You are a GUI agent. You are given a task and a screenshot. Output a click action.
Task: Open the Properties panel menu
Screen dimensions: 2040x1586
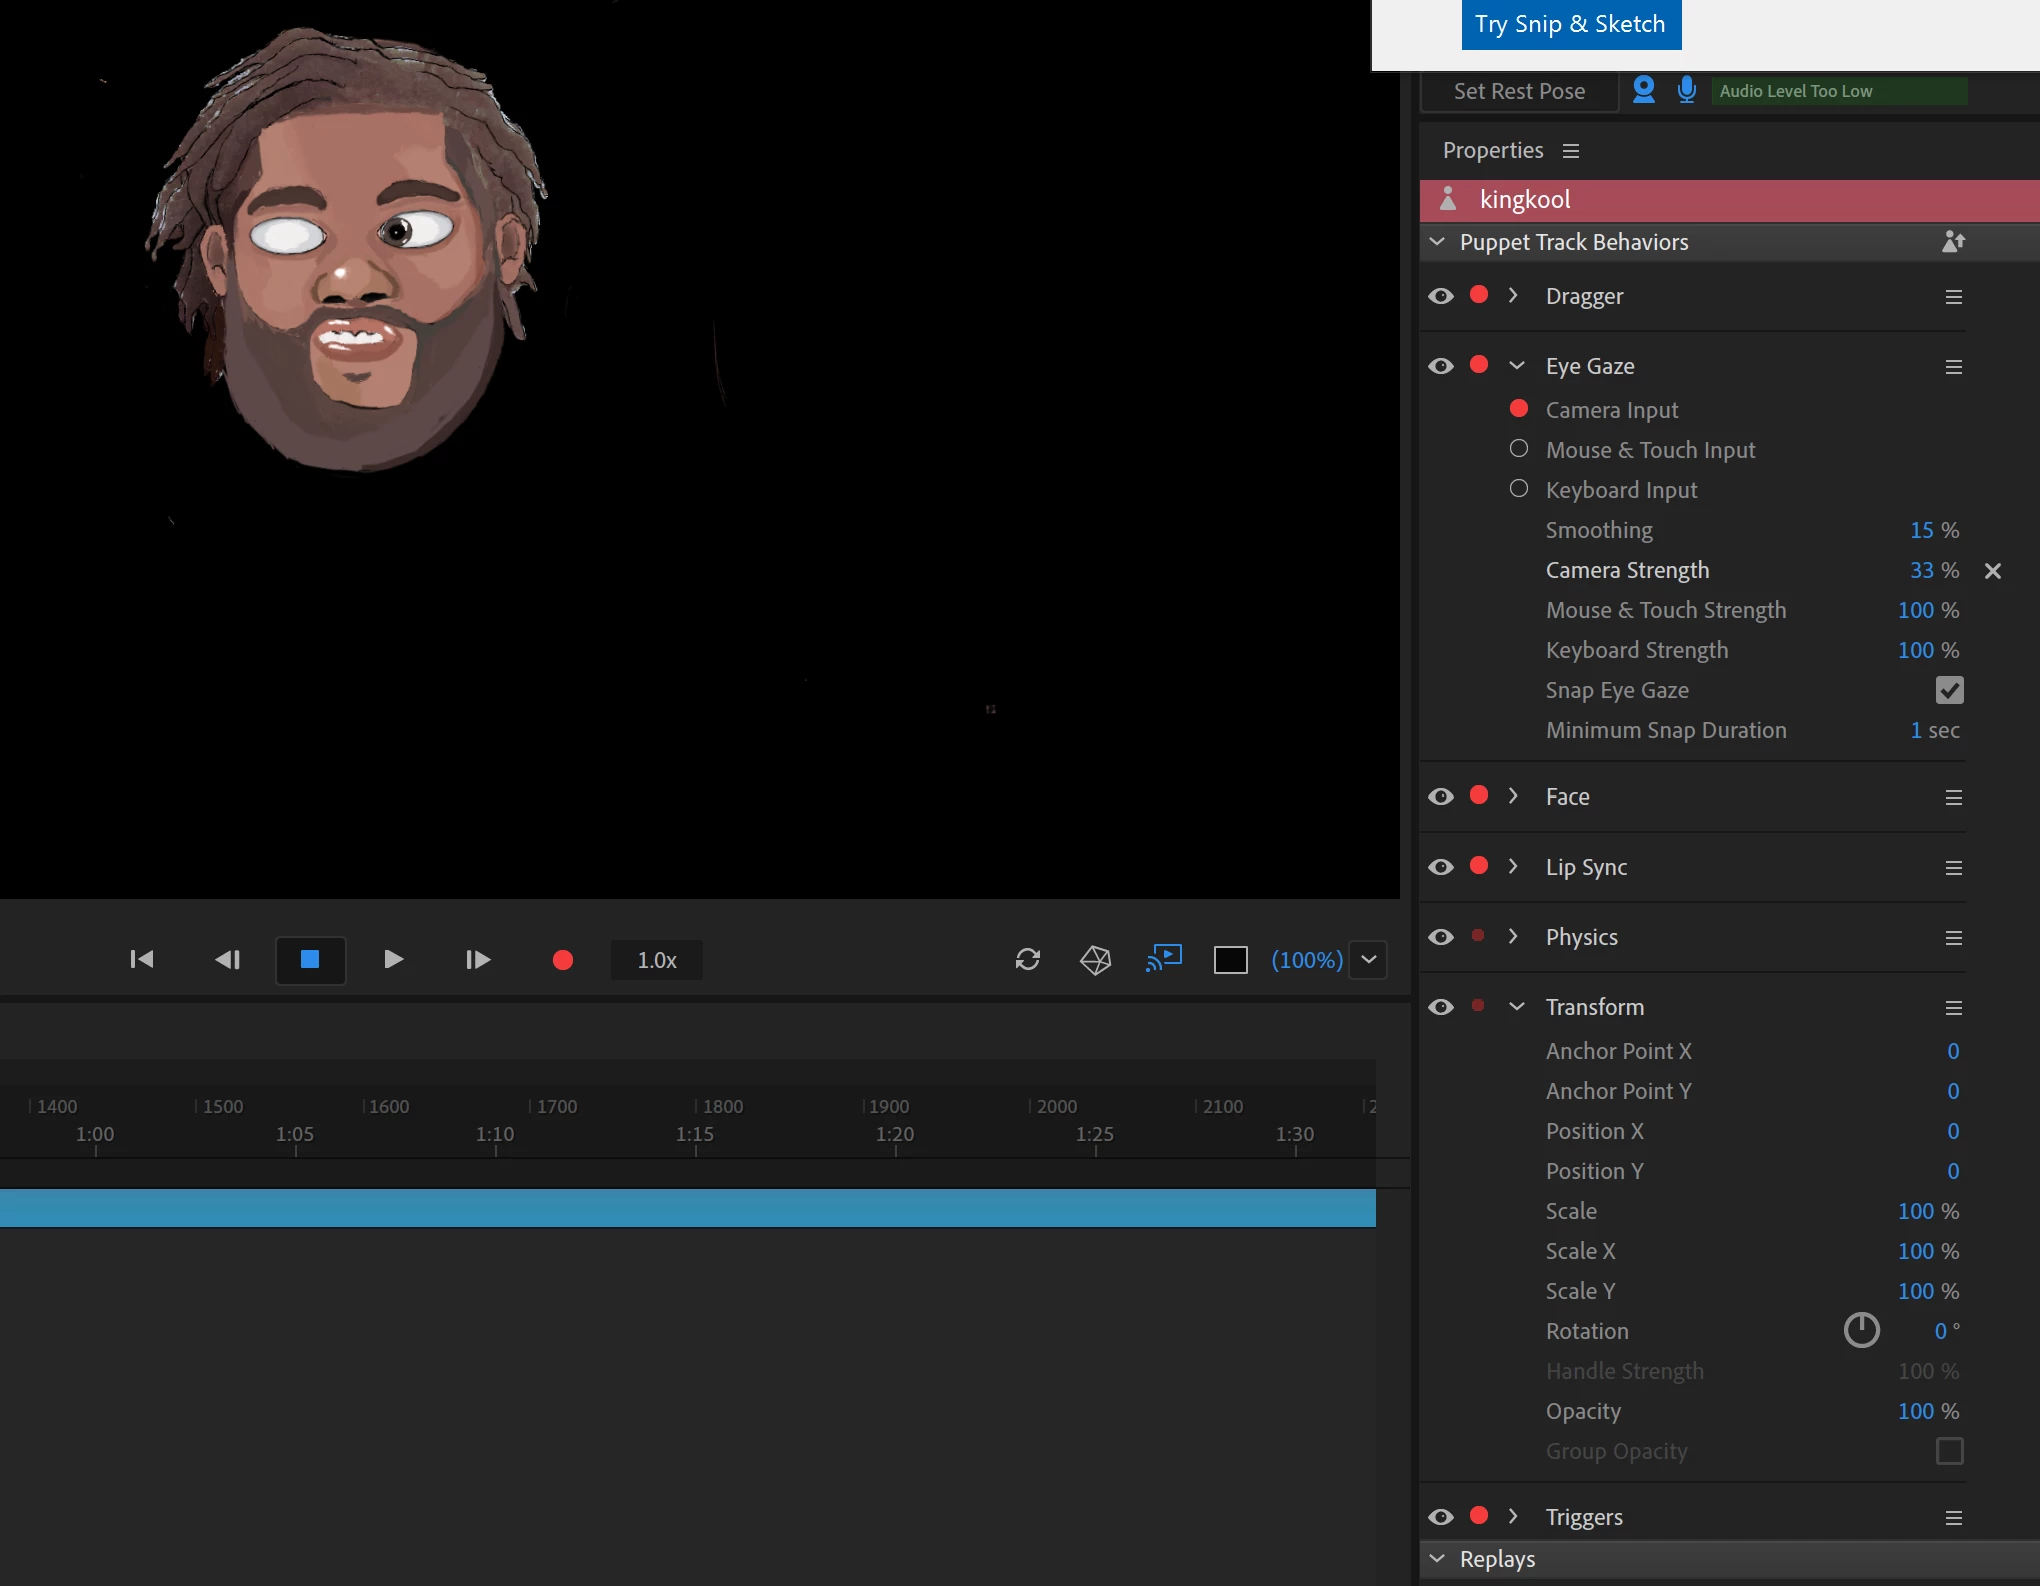pos(1571,151)
